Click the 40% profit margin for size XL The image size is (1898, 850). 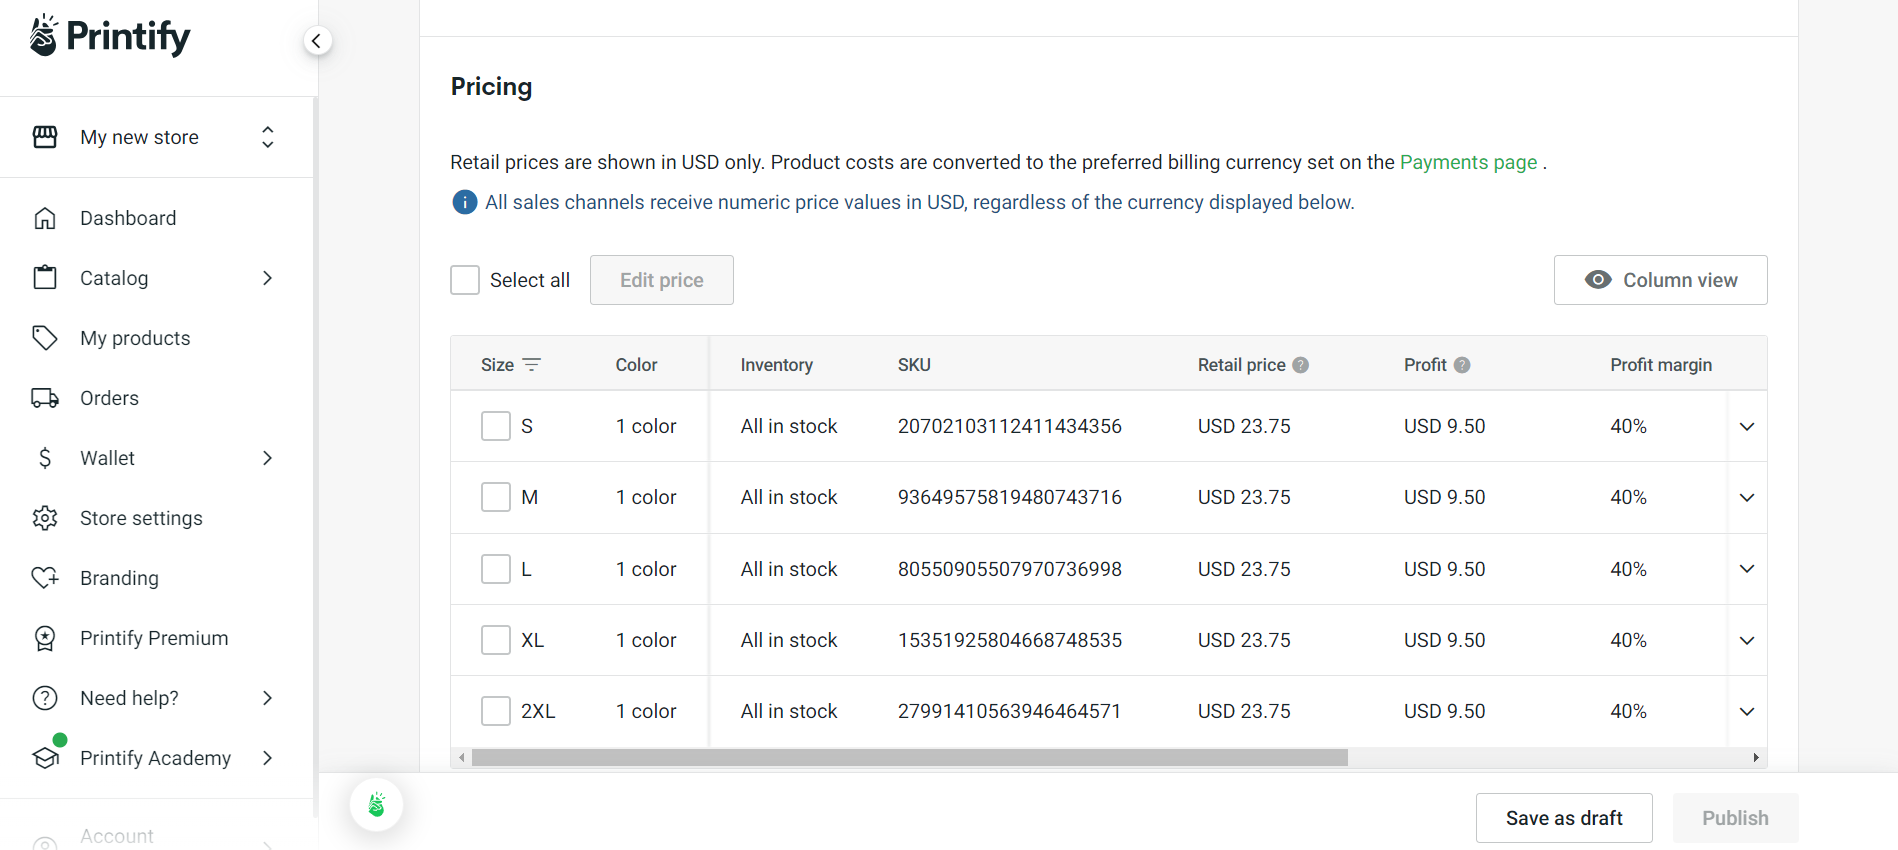coord(1628,640)
